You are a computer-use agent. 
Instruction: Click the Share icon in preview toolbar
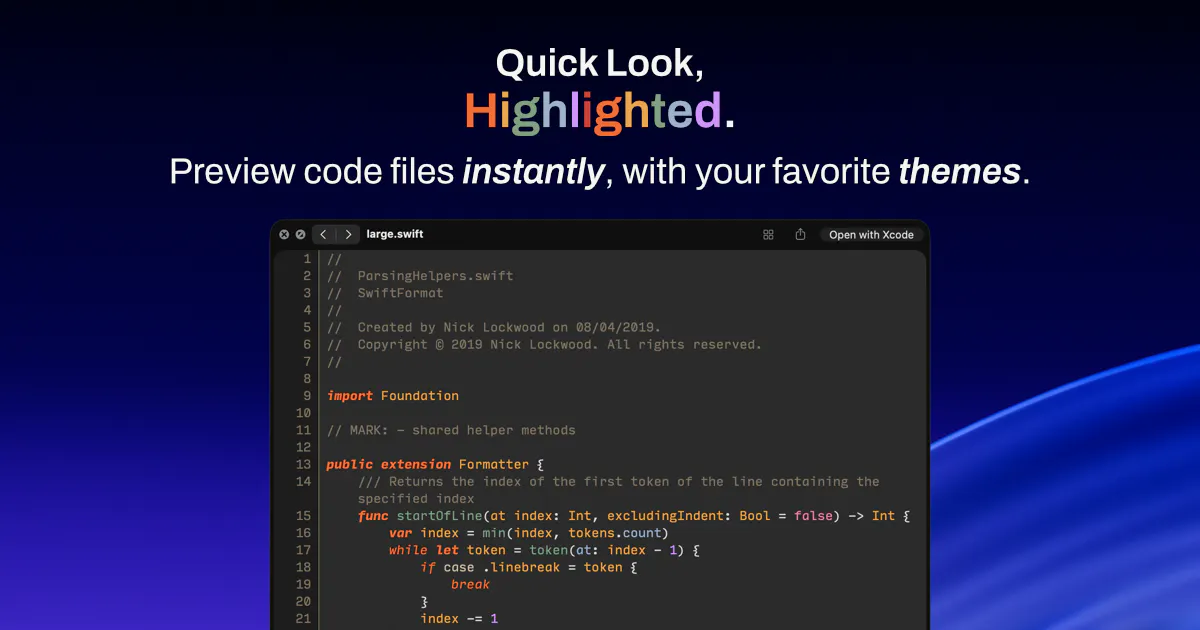[800, 235]
